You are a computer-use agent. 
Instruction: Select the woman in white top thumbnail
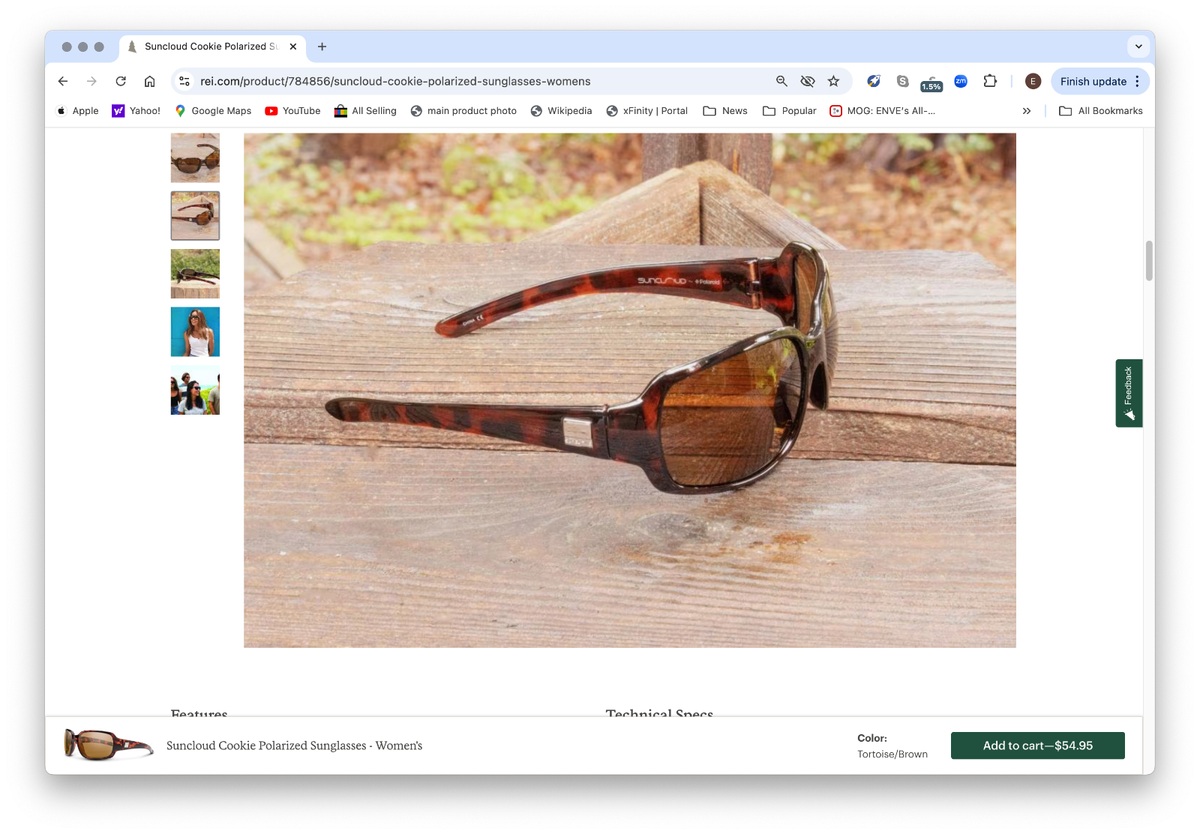click(195, 332)
